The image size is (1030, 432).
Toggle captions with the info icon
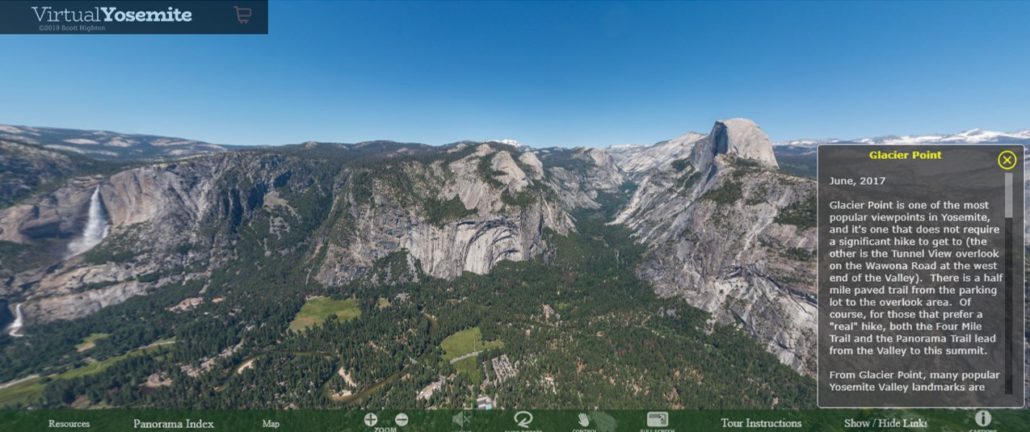pyautogui.click(x=983, y=418)
